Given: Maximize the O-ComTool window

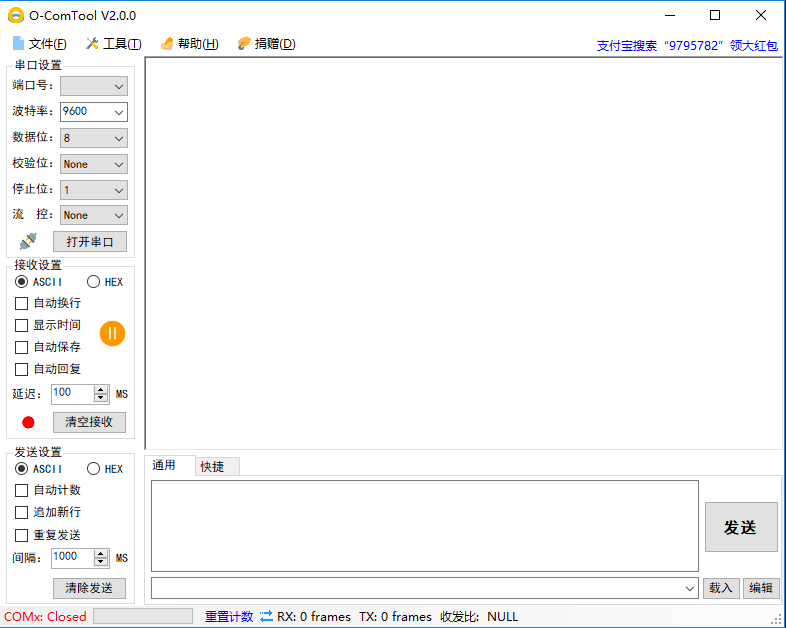Looking at the screenshot, I should [715, 16].
